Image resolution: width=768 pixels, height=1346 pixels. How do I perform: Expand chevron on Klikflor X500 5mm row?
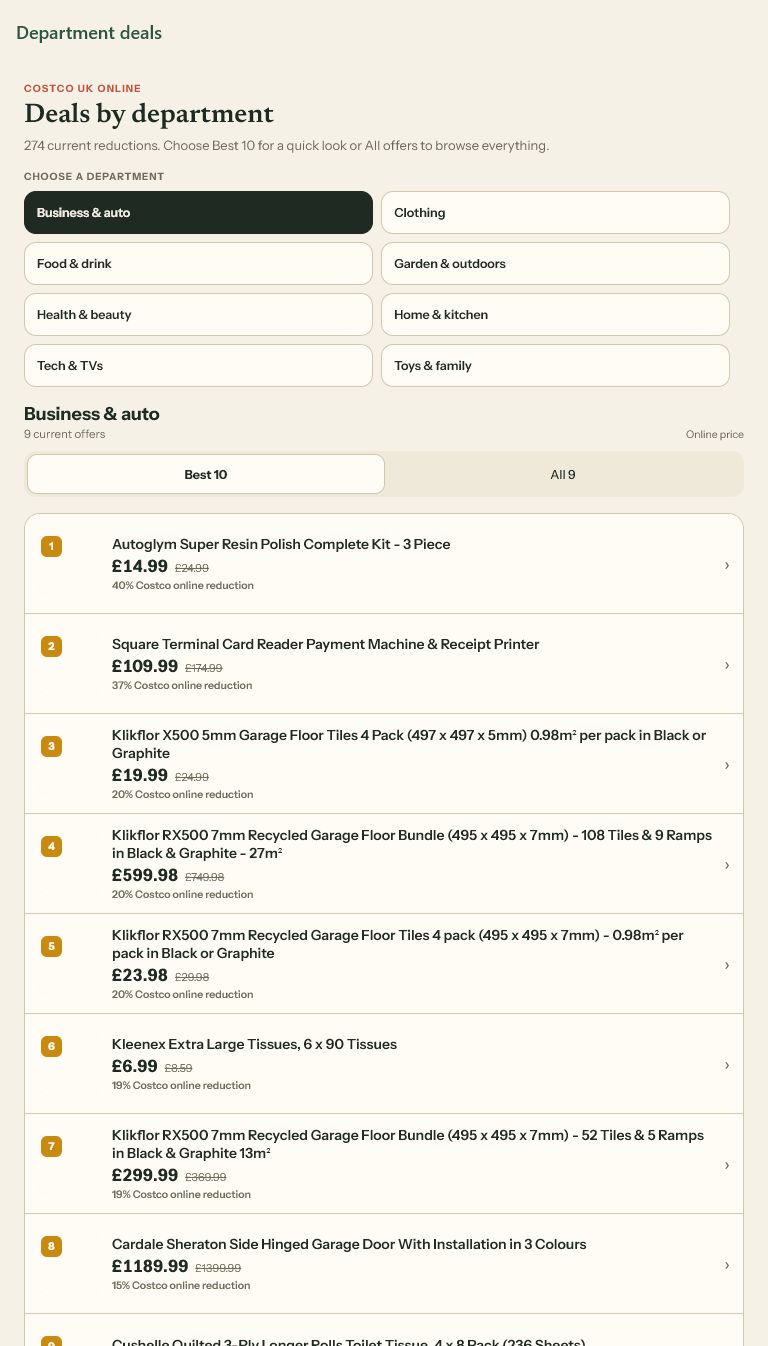point(727,765)
